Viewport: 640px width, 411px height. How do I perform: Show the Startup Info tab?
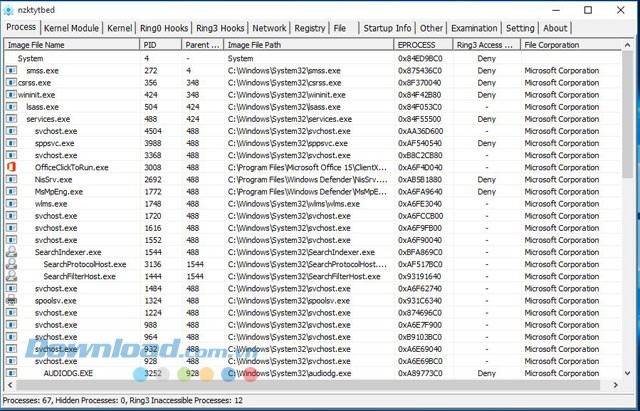click(387, 28)
